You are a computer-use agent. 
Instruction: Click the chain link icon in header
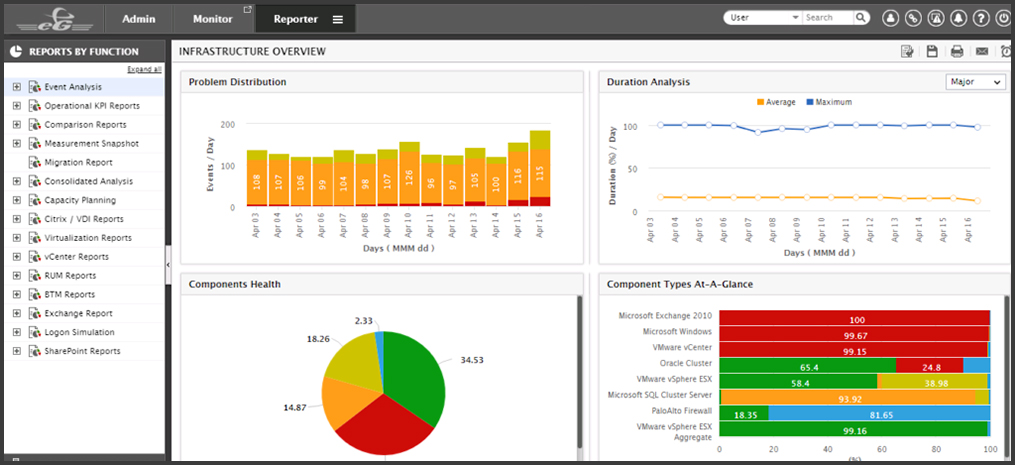click(913, 18)
